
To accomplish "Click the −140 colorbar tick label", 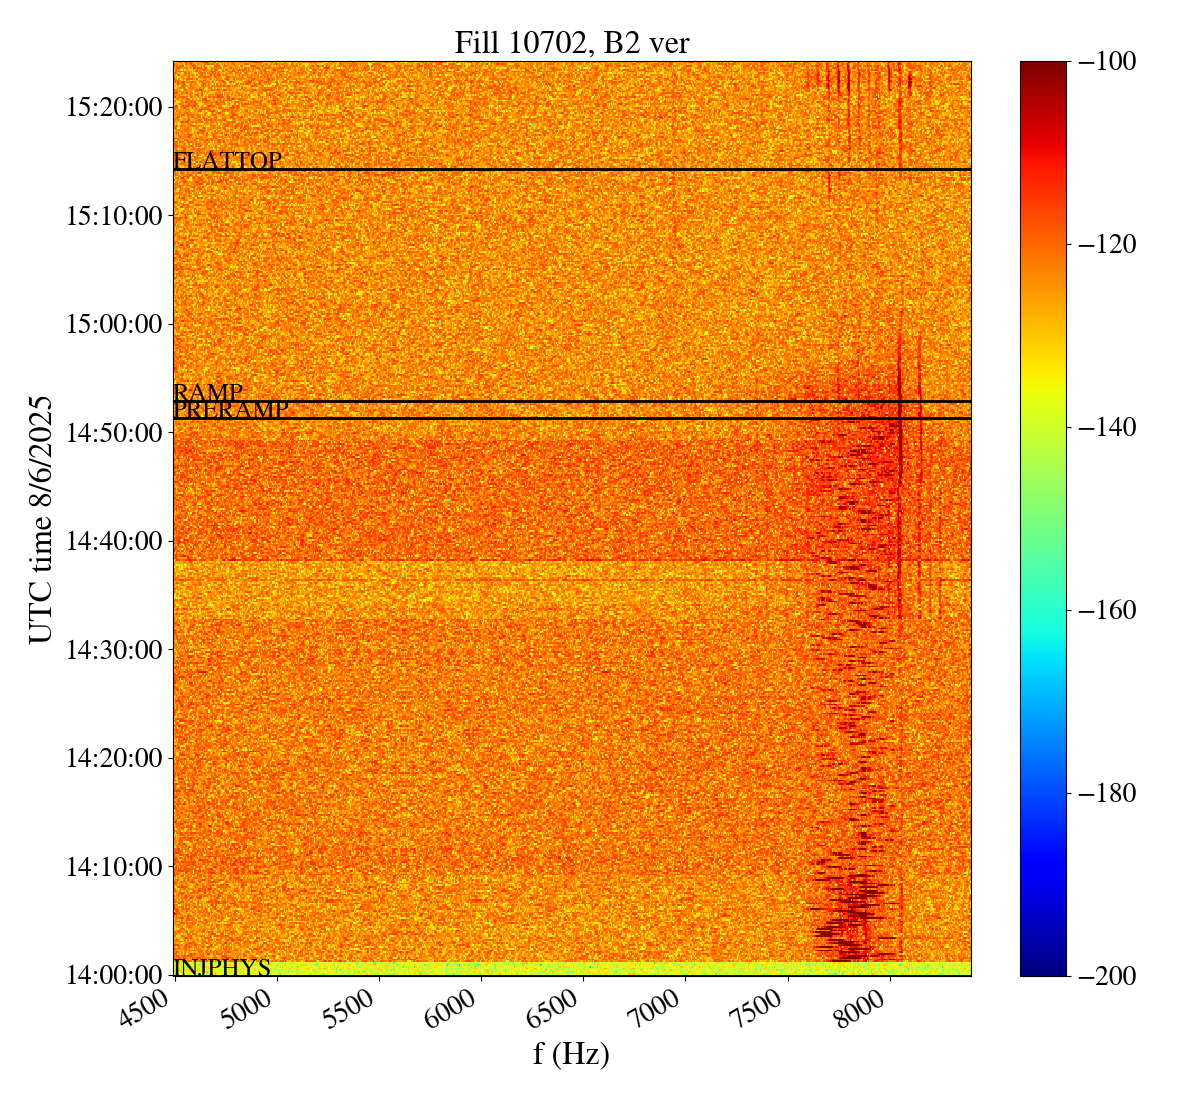I will (x=1104, y=427).
